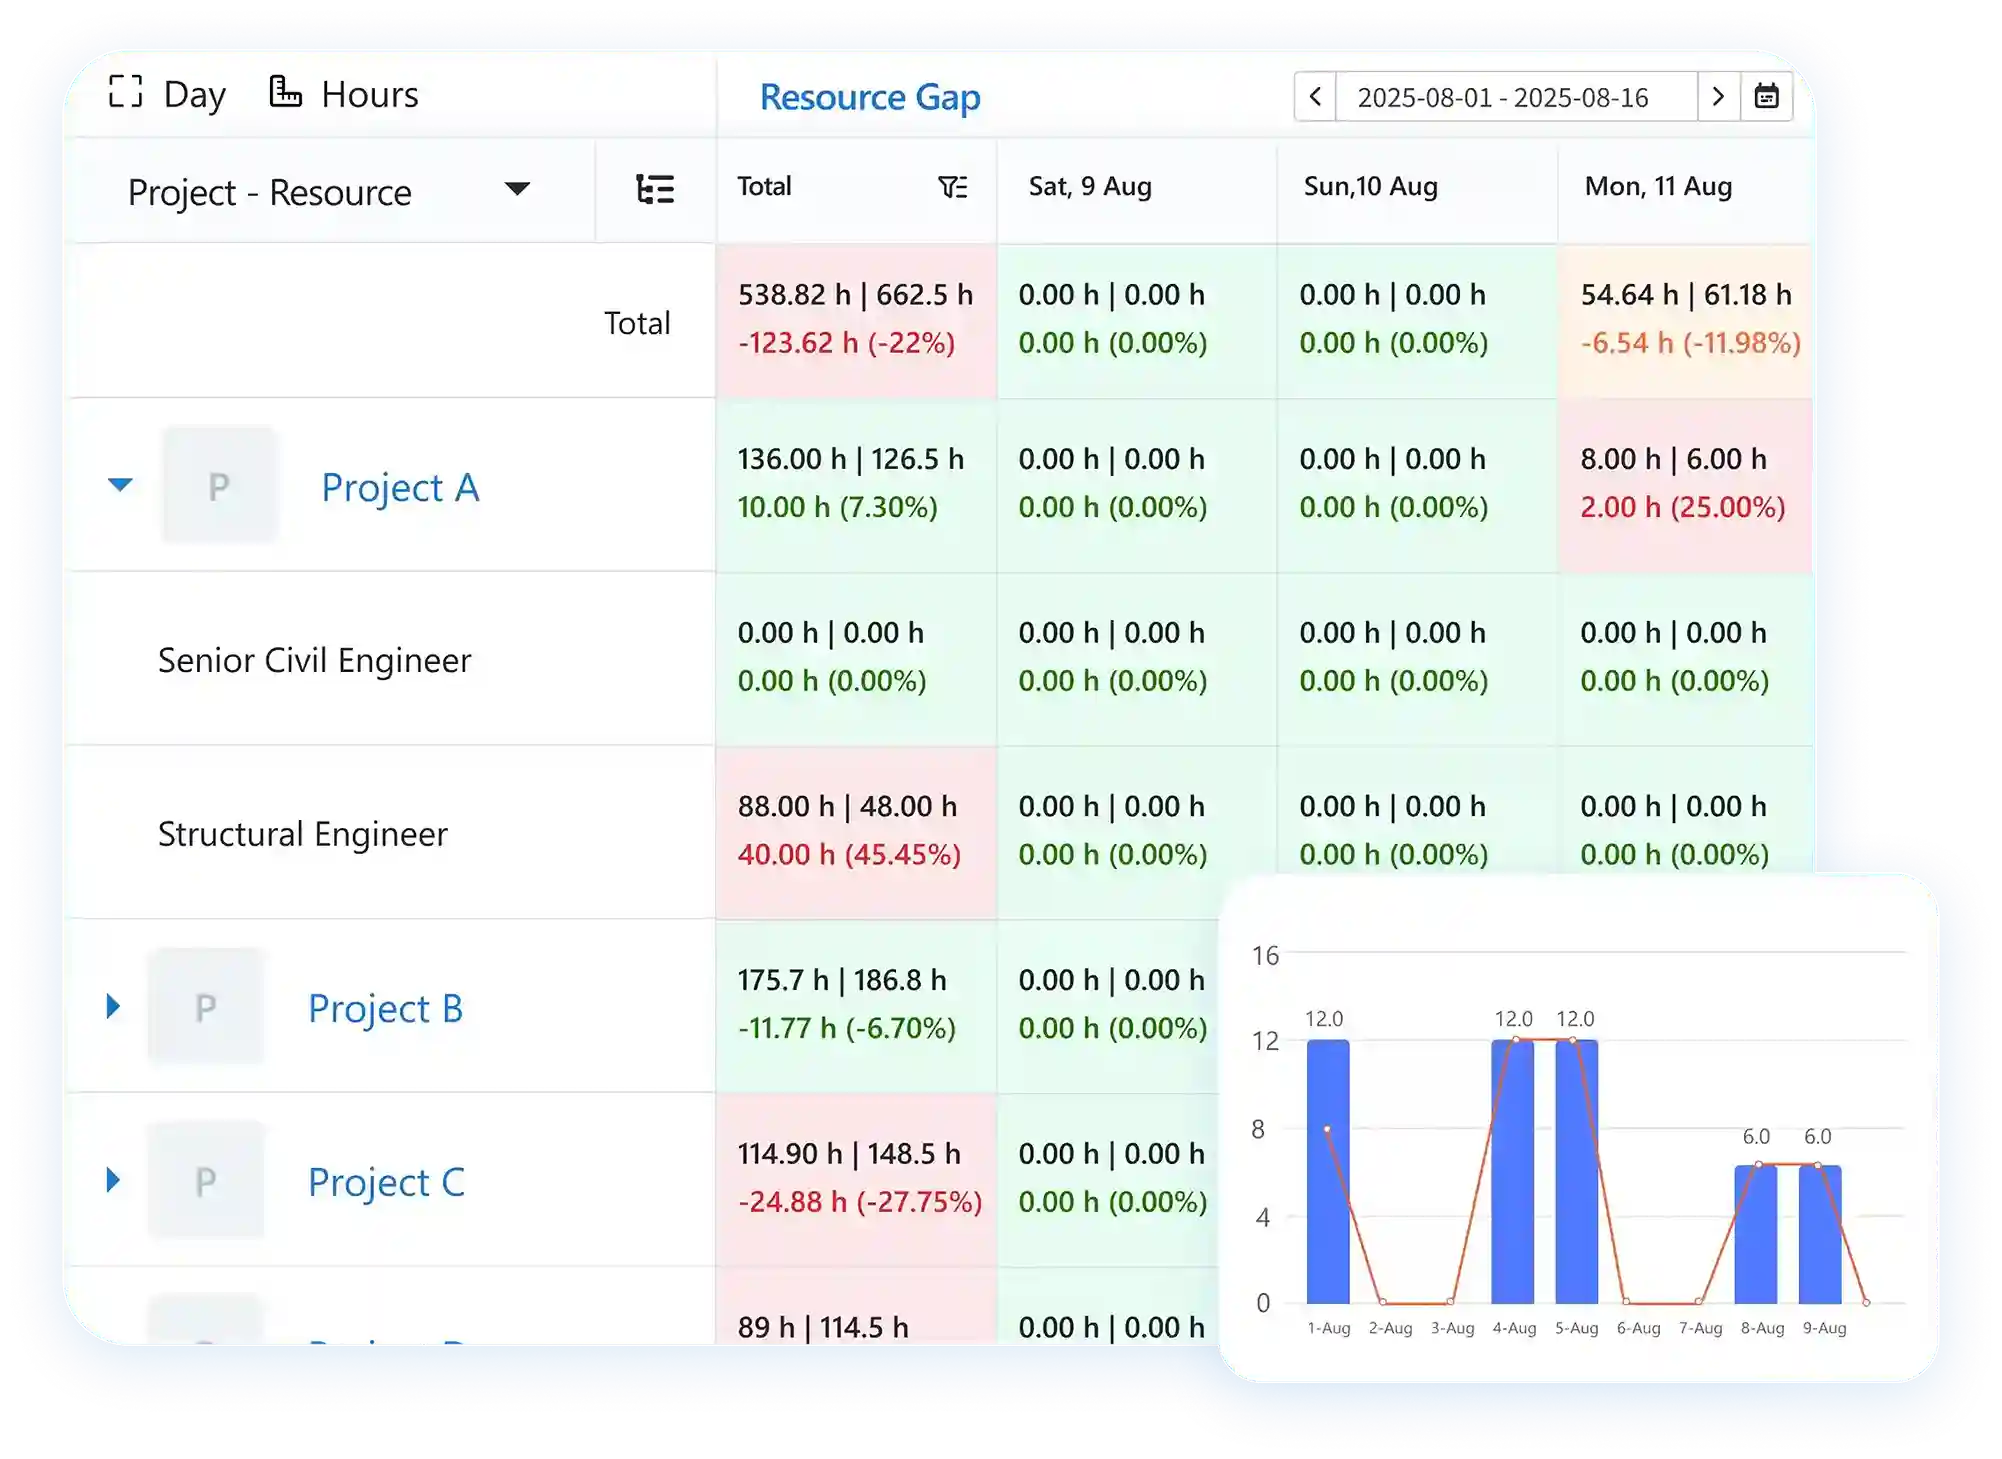Click the tree list view icon
Image resolution: width=2002 pixels, height=1459 pixels.
655,189
